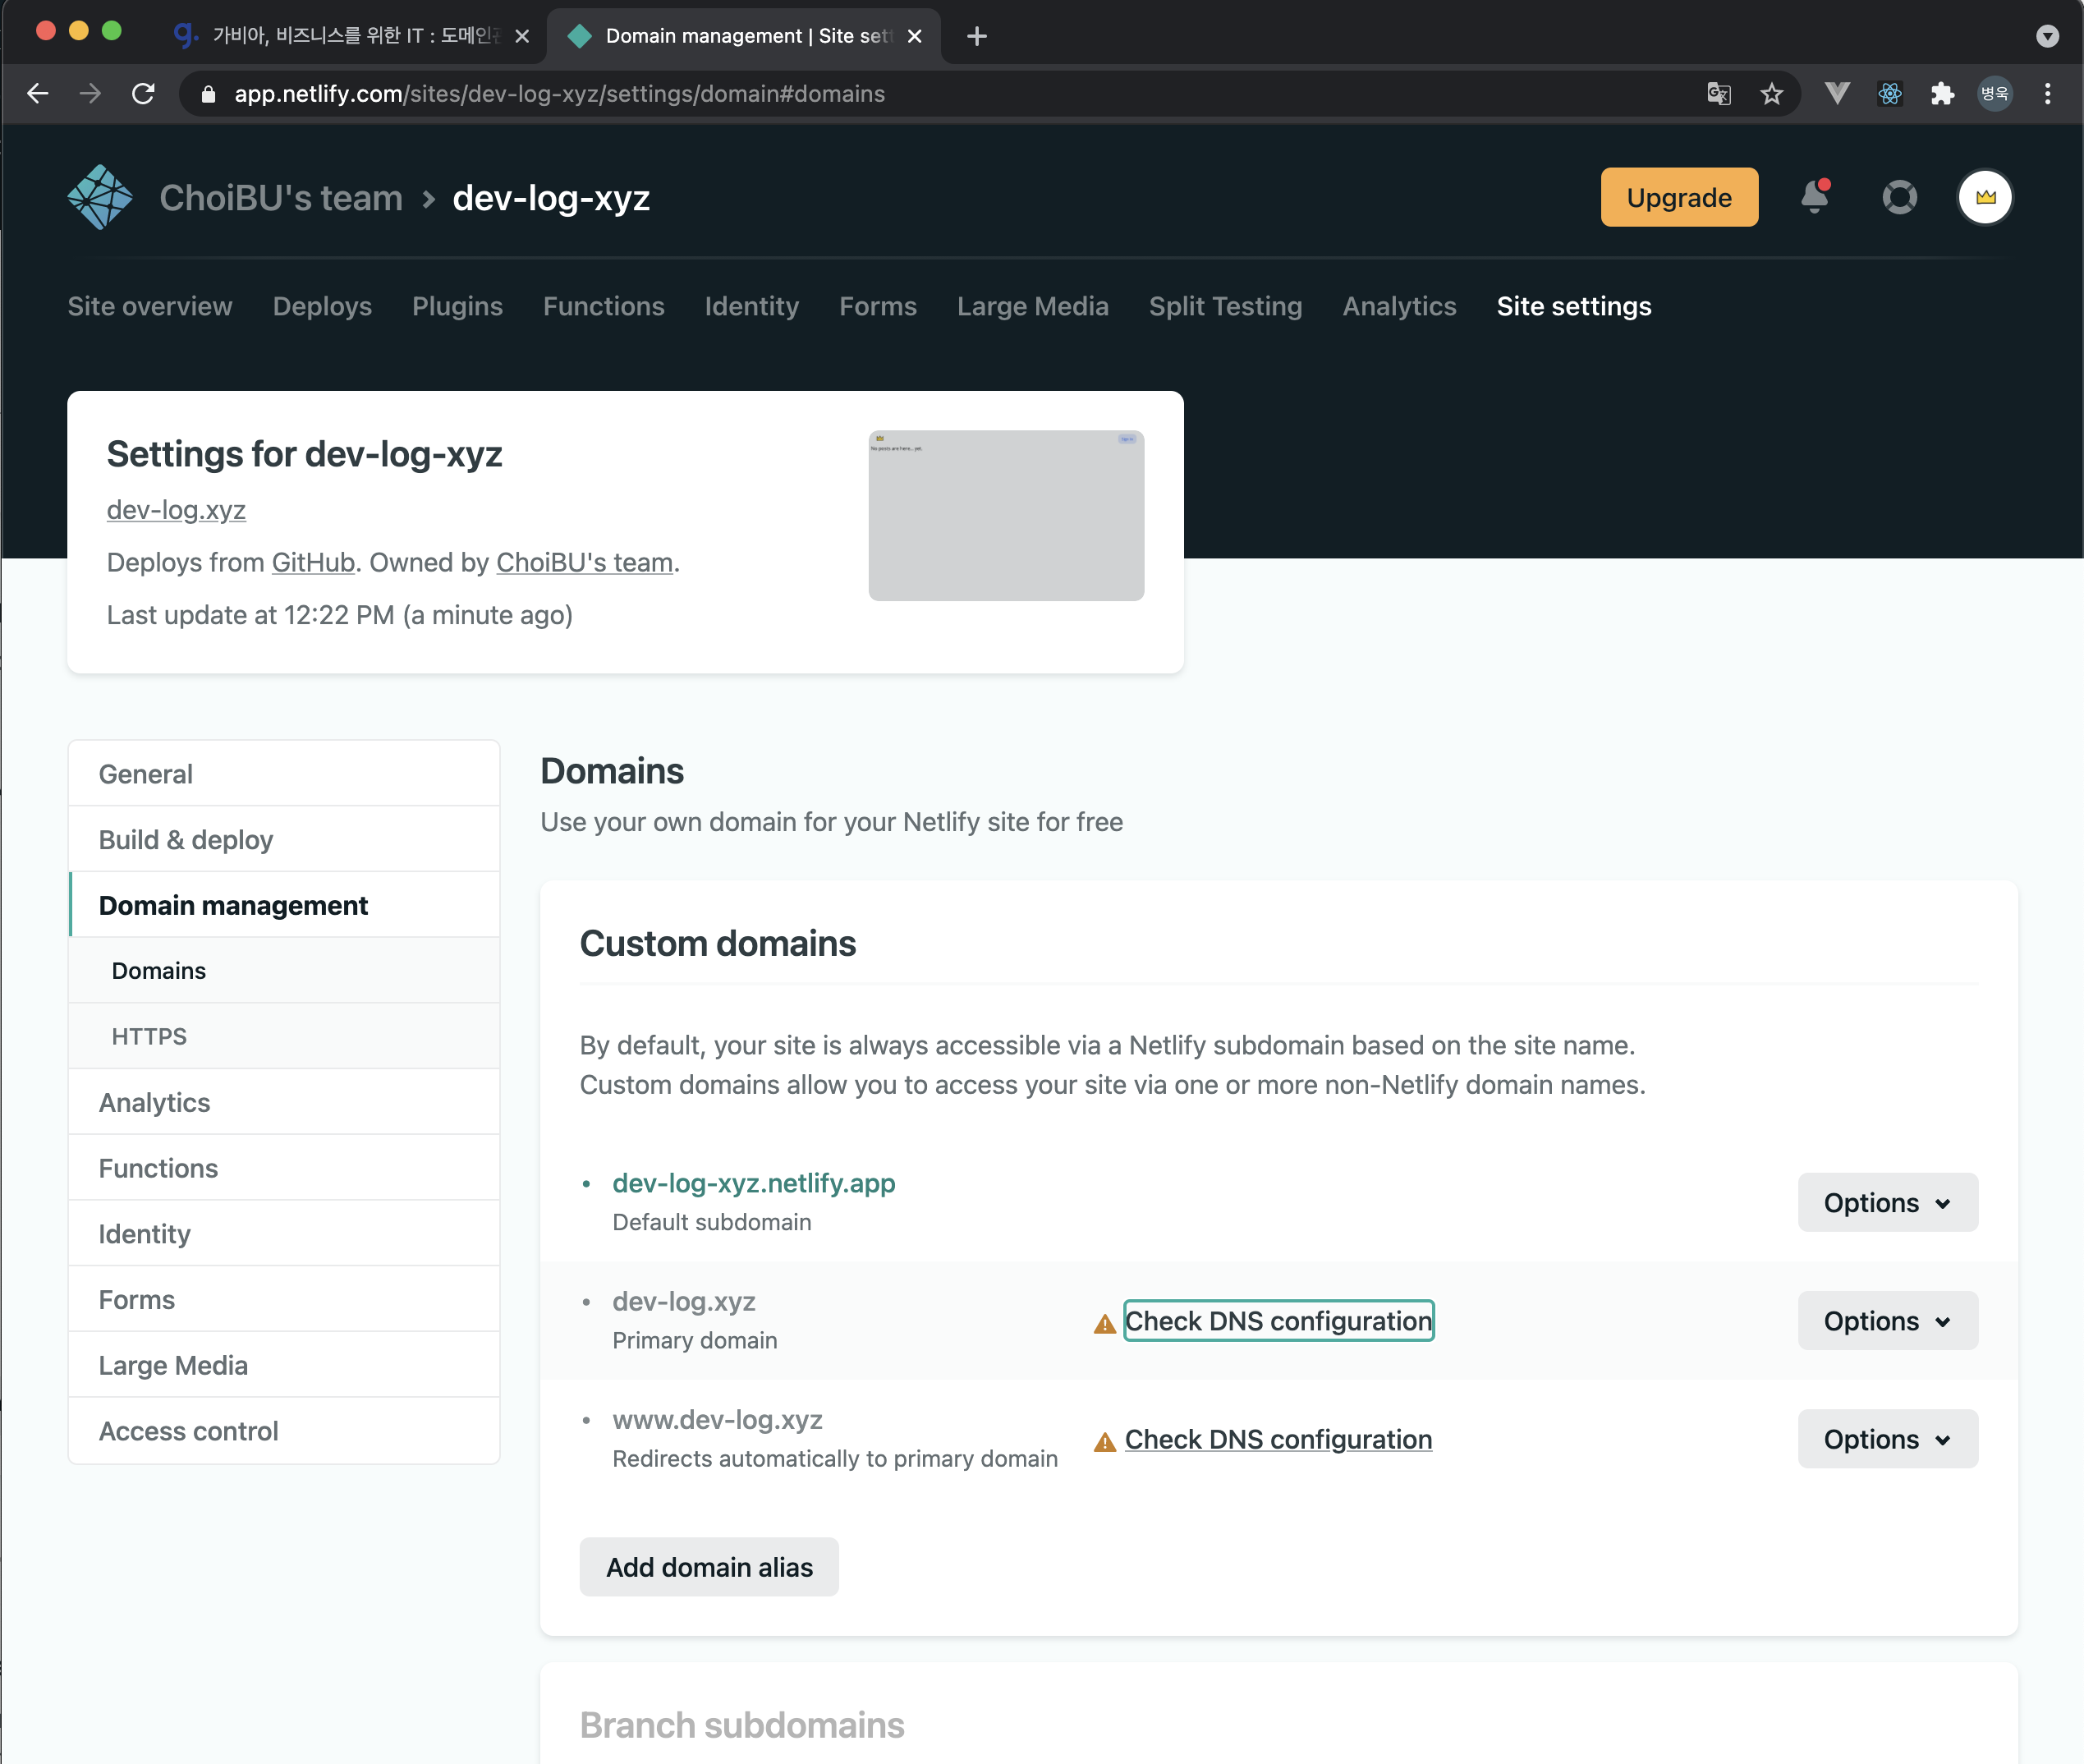Click the support lifebuoy icon

1899,197
